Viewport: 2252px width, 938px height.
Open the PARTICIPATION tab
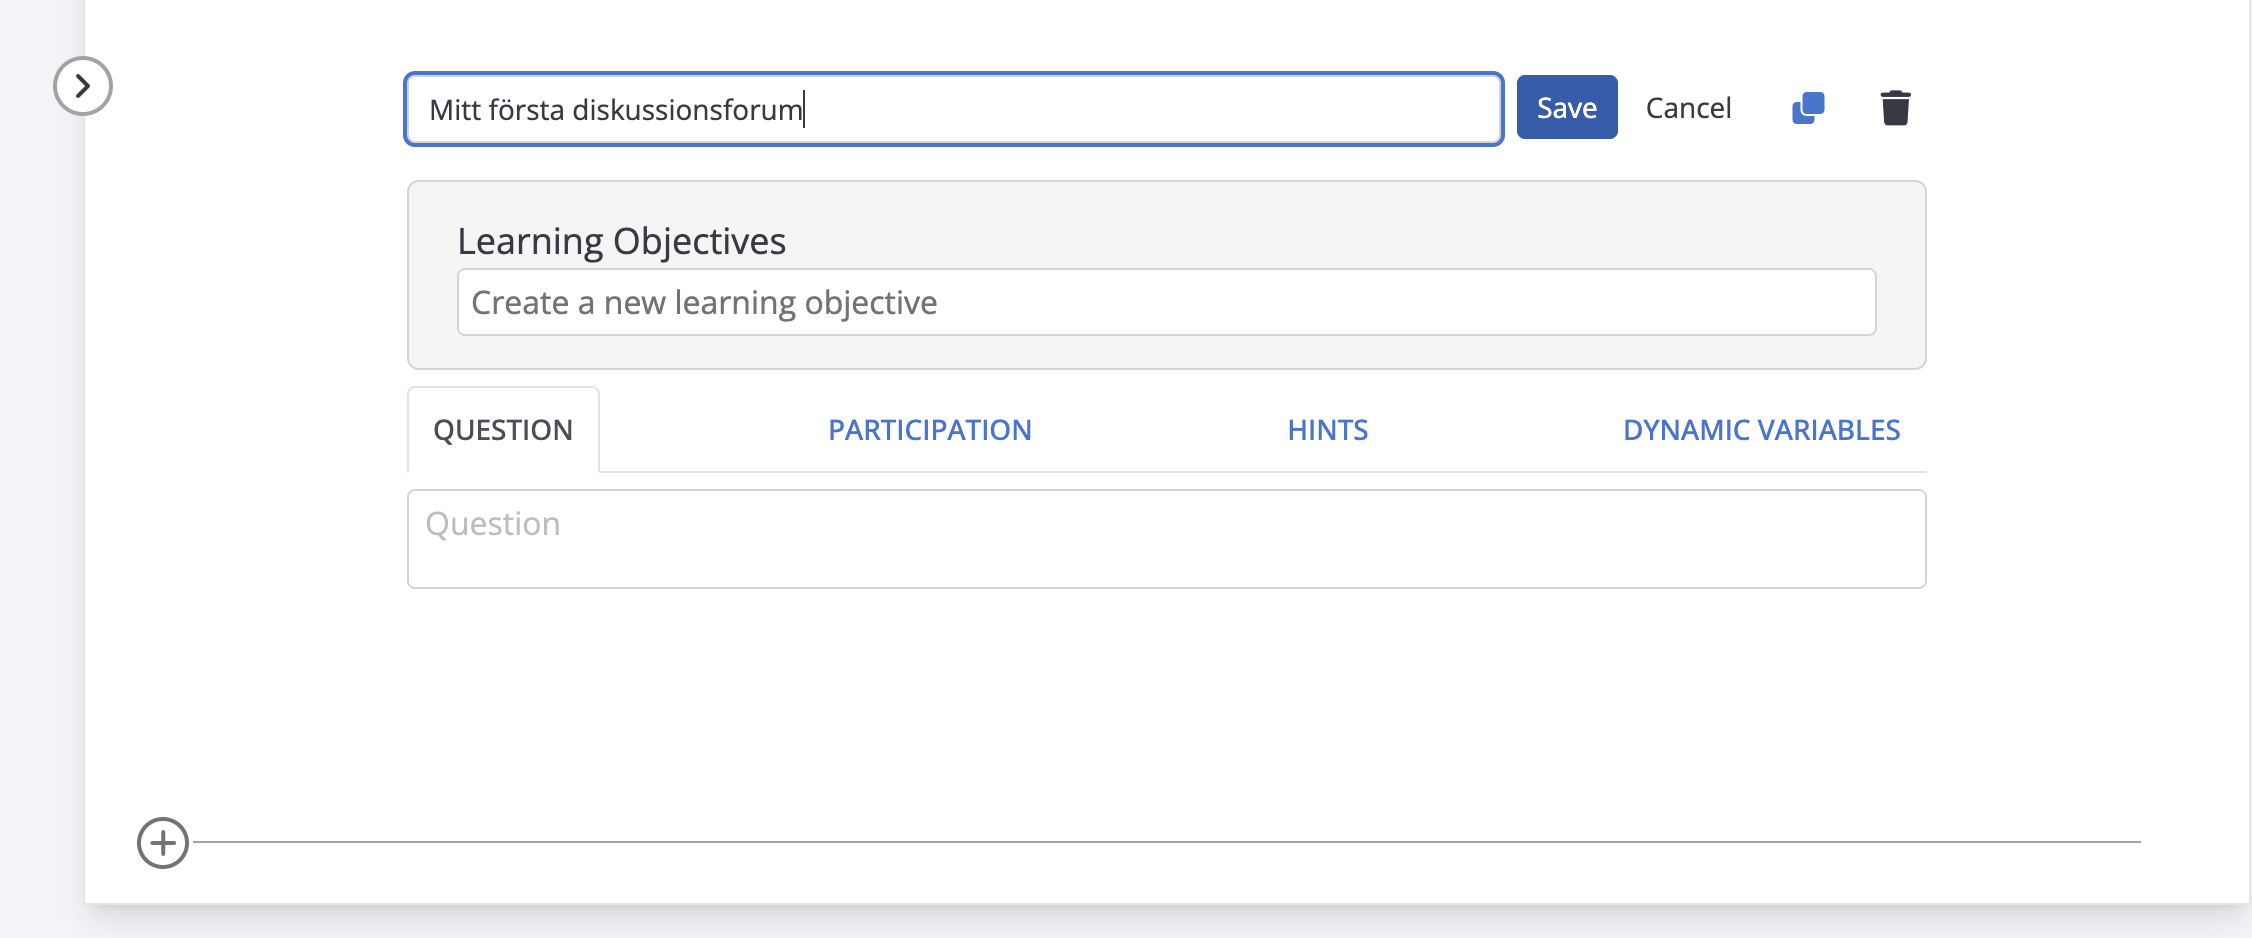[x=929, y=430]
